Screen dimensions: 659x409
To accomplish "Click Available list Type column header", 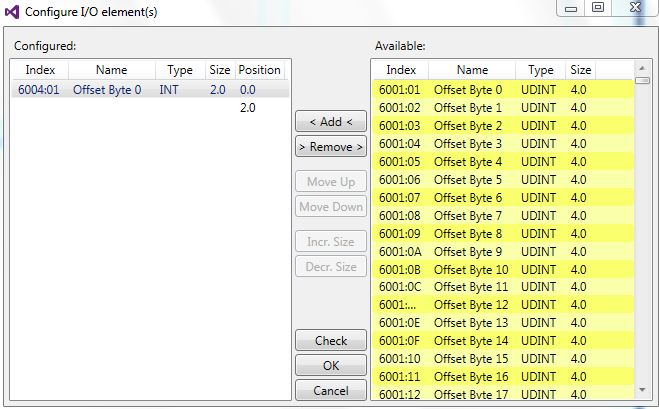I will pyautogui.click(x=540, y=70).
